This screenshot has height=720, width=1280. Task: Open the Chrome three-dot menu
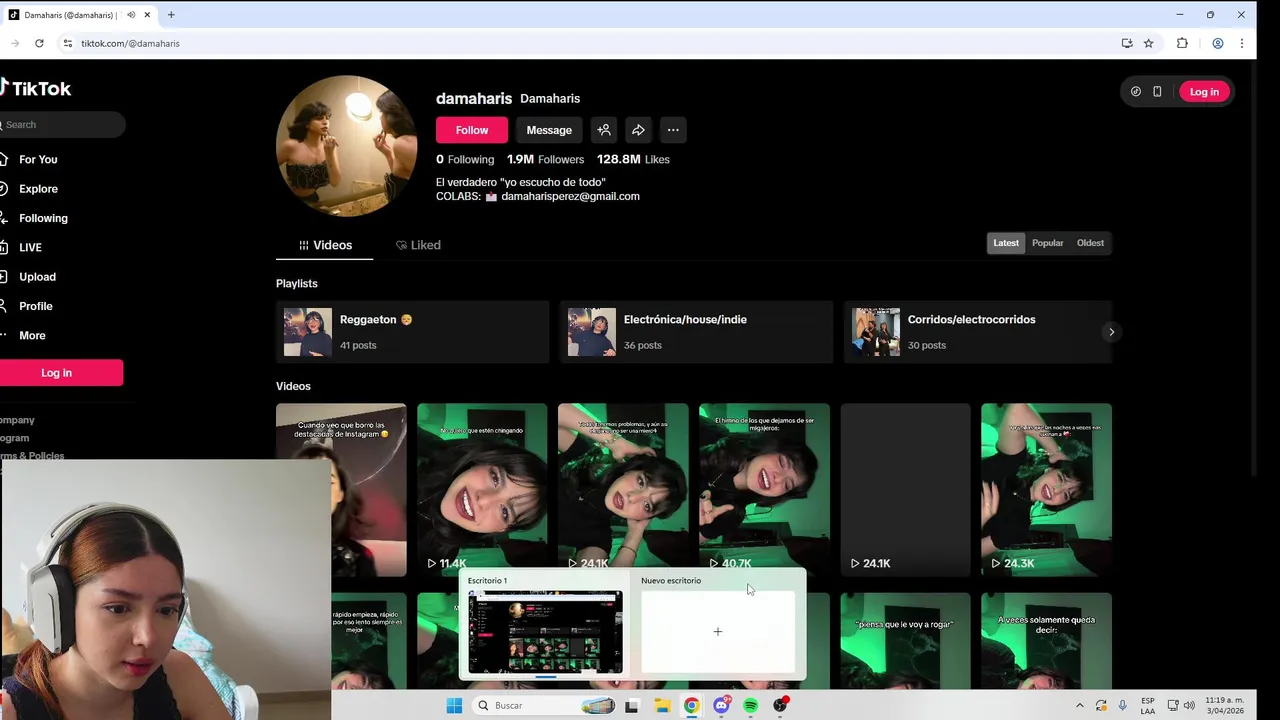click(x=1242, y=43)
